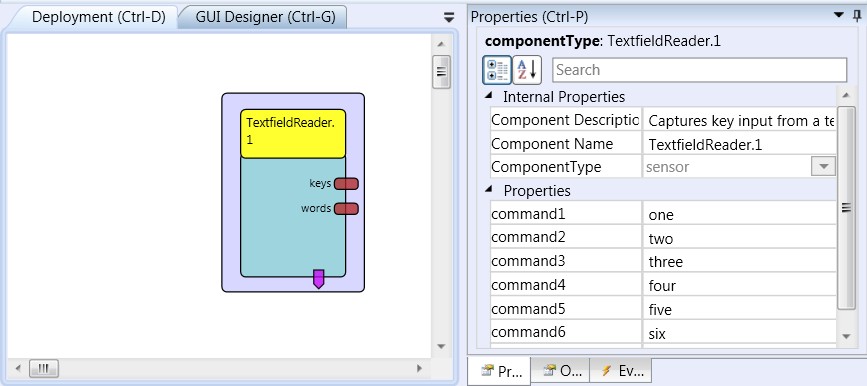Sort properties alphabetically with A-Z icon

pyautogui.click(x=527, y=70)
